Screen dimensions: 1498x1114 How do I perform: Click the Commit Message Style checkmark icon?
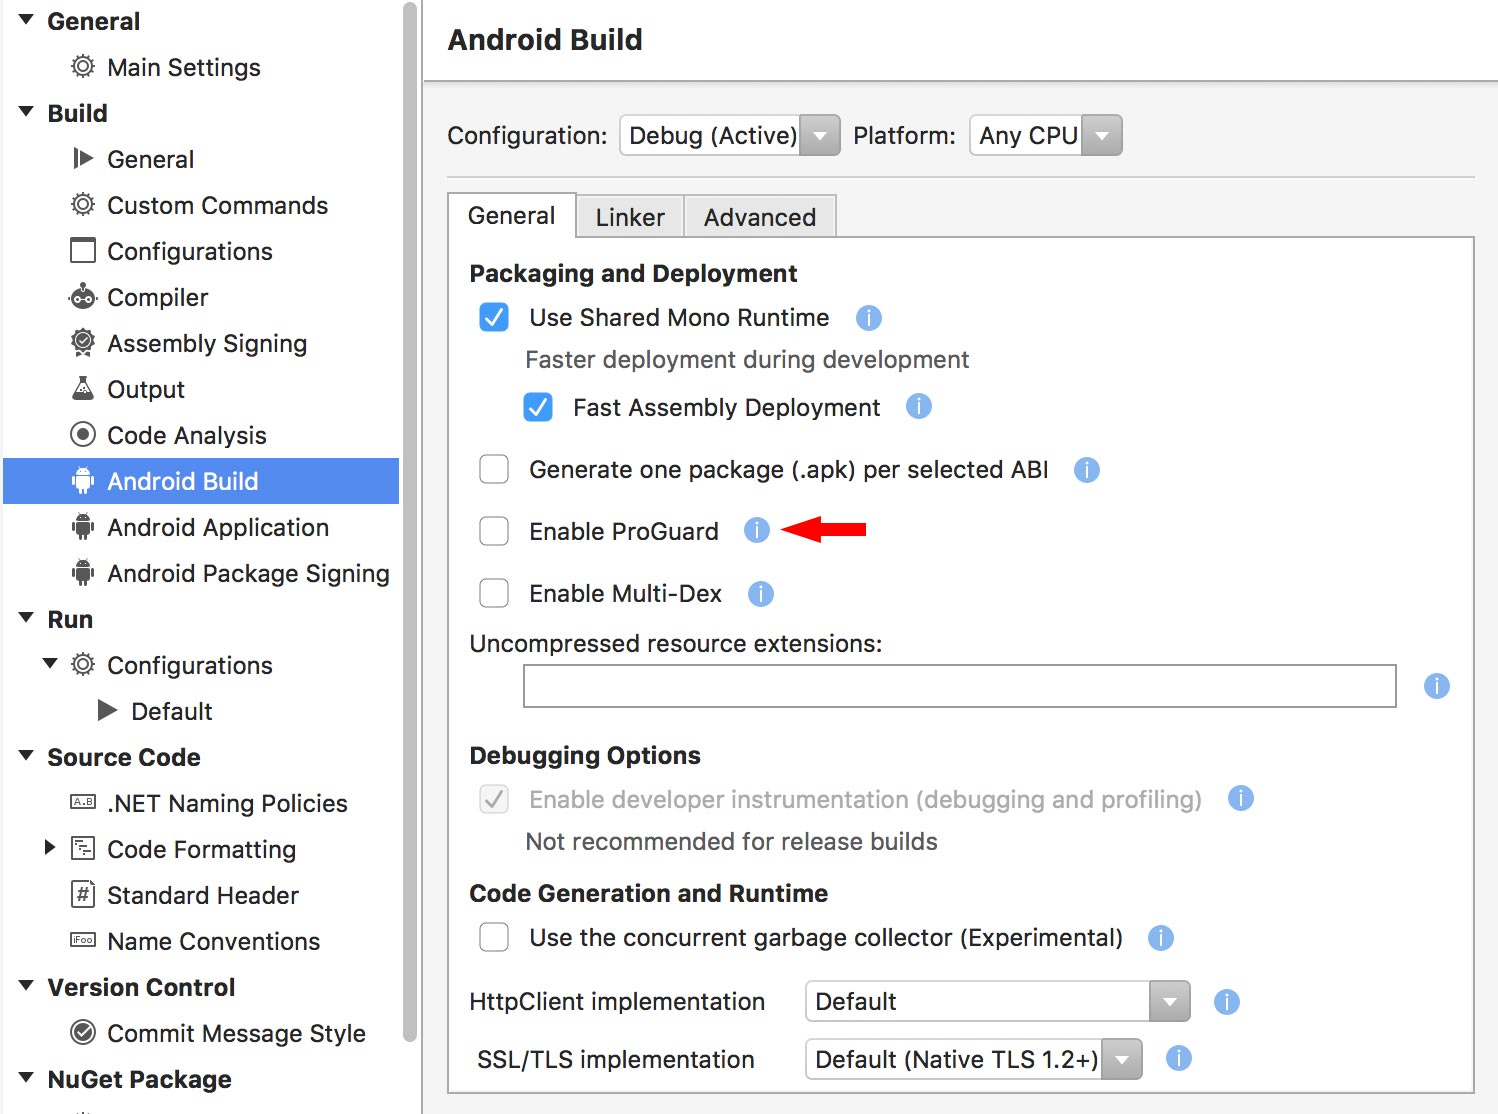83,1032
